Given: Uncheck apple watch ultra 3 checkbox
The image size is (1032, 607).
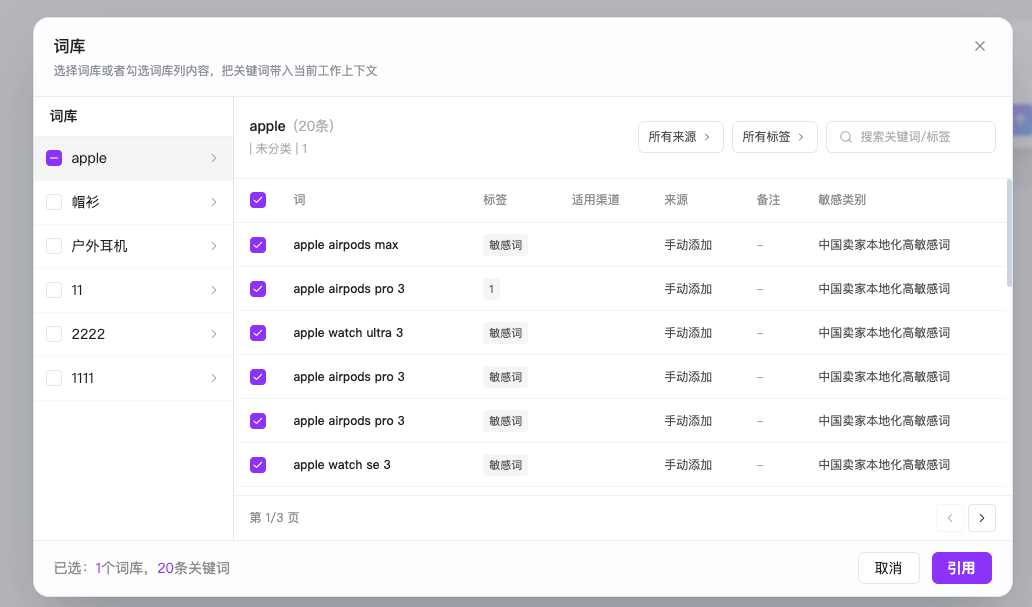Looking at the screenshot, I should pos(258,333).
